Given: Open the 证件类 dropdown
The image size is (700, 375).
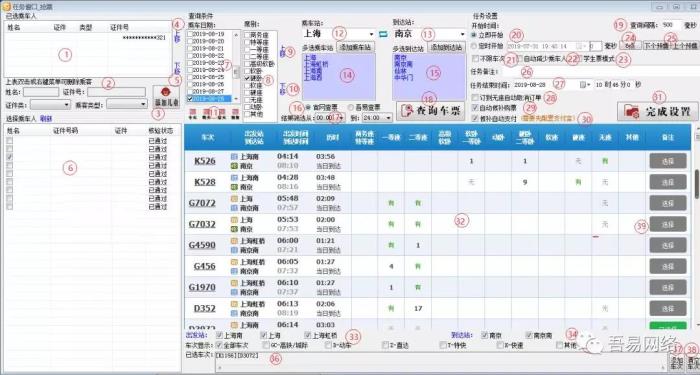Looking at the screenshot, I should coord(50,105).
